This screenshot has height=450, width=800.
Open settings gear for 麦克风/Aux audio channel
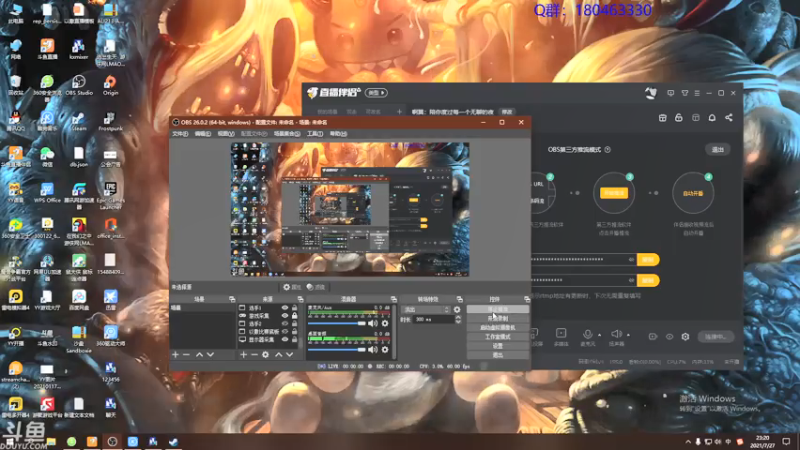tap(385, 323)
